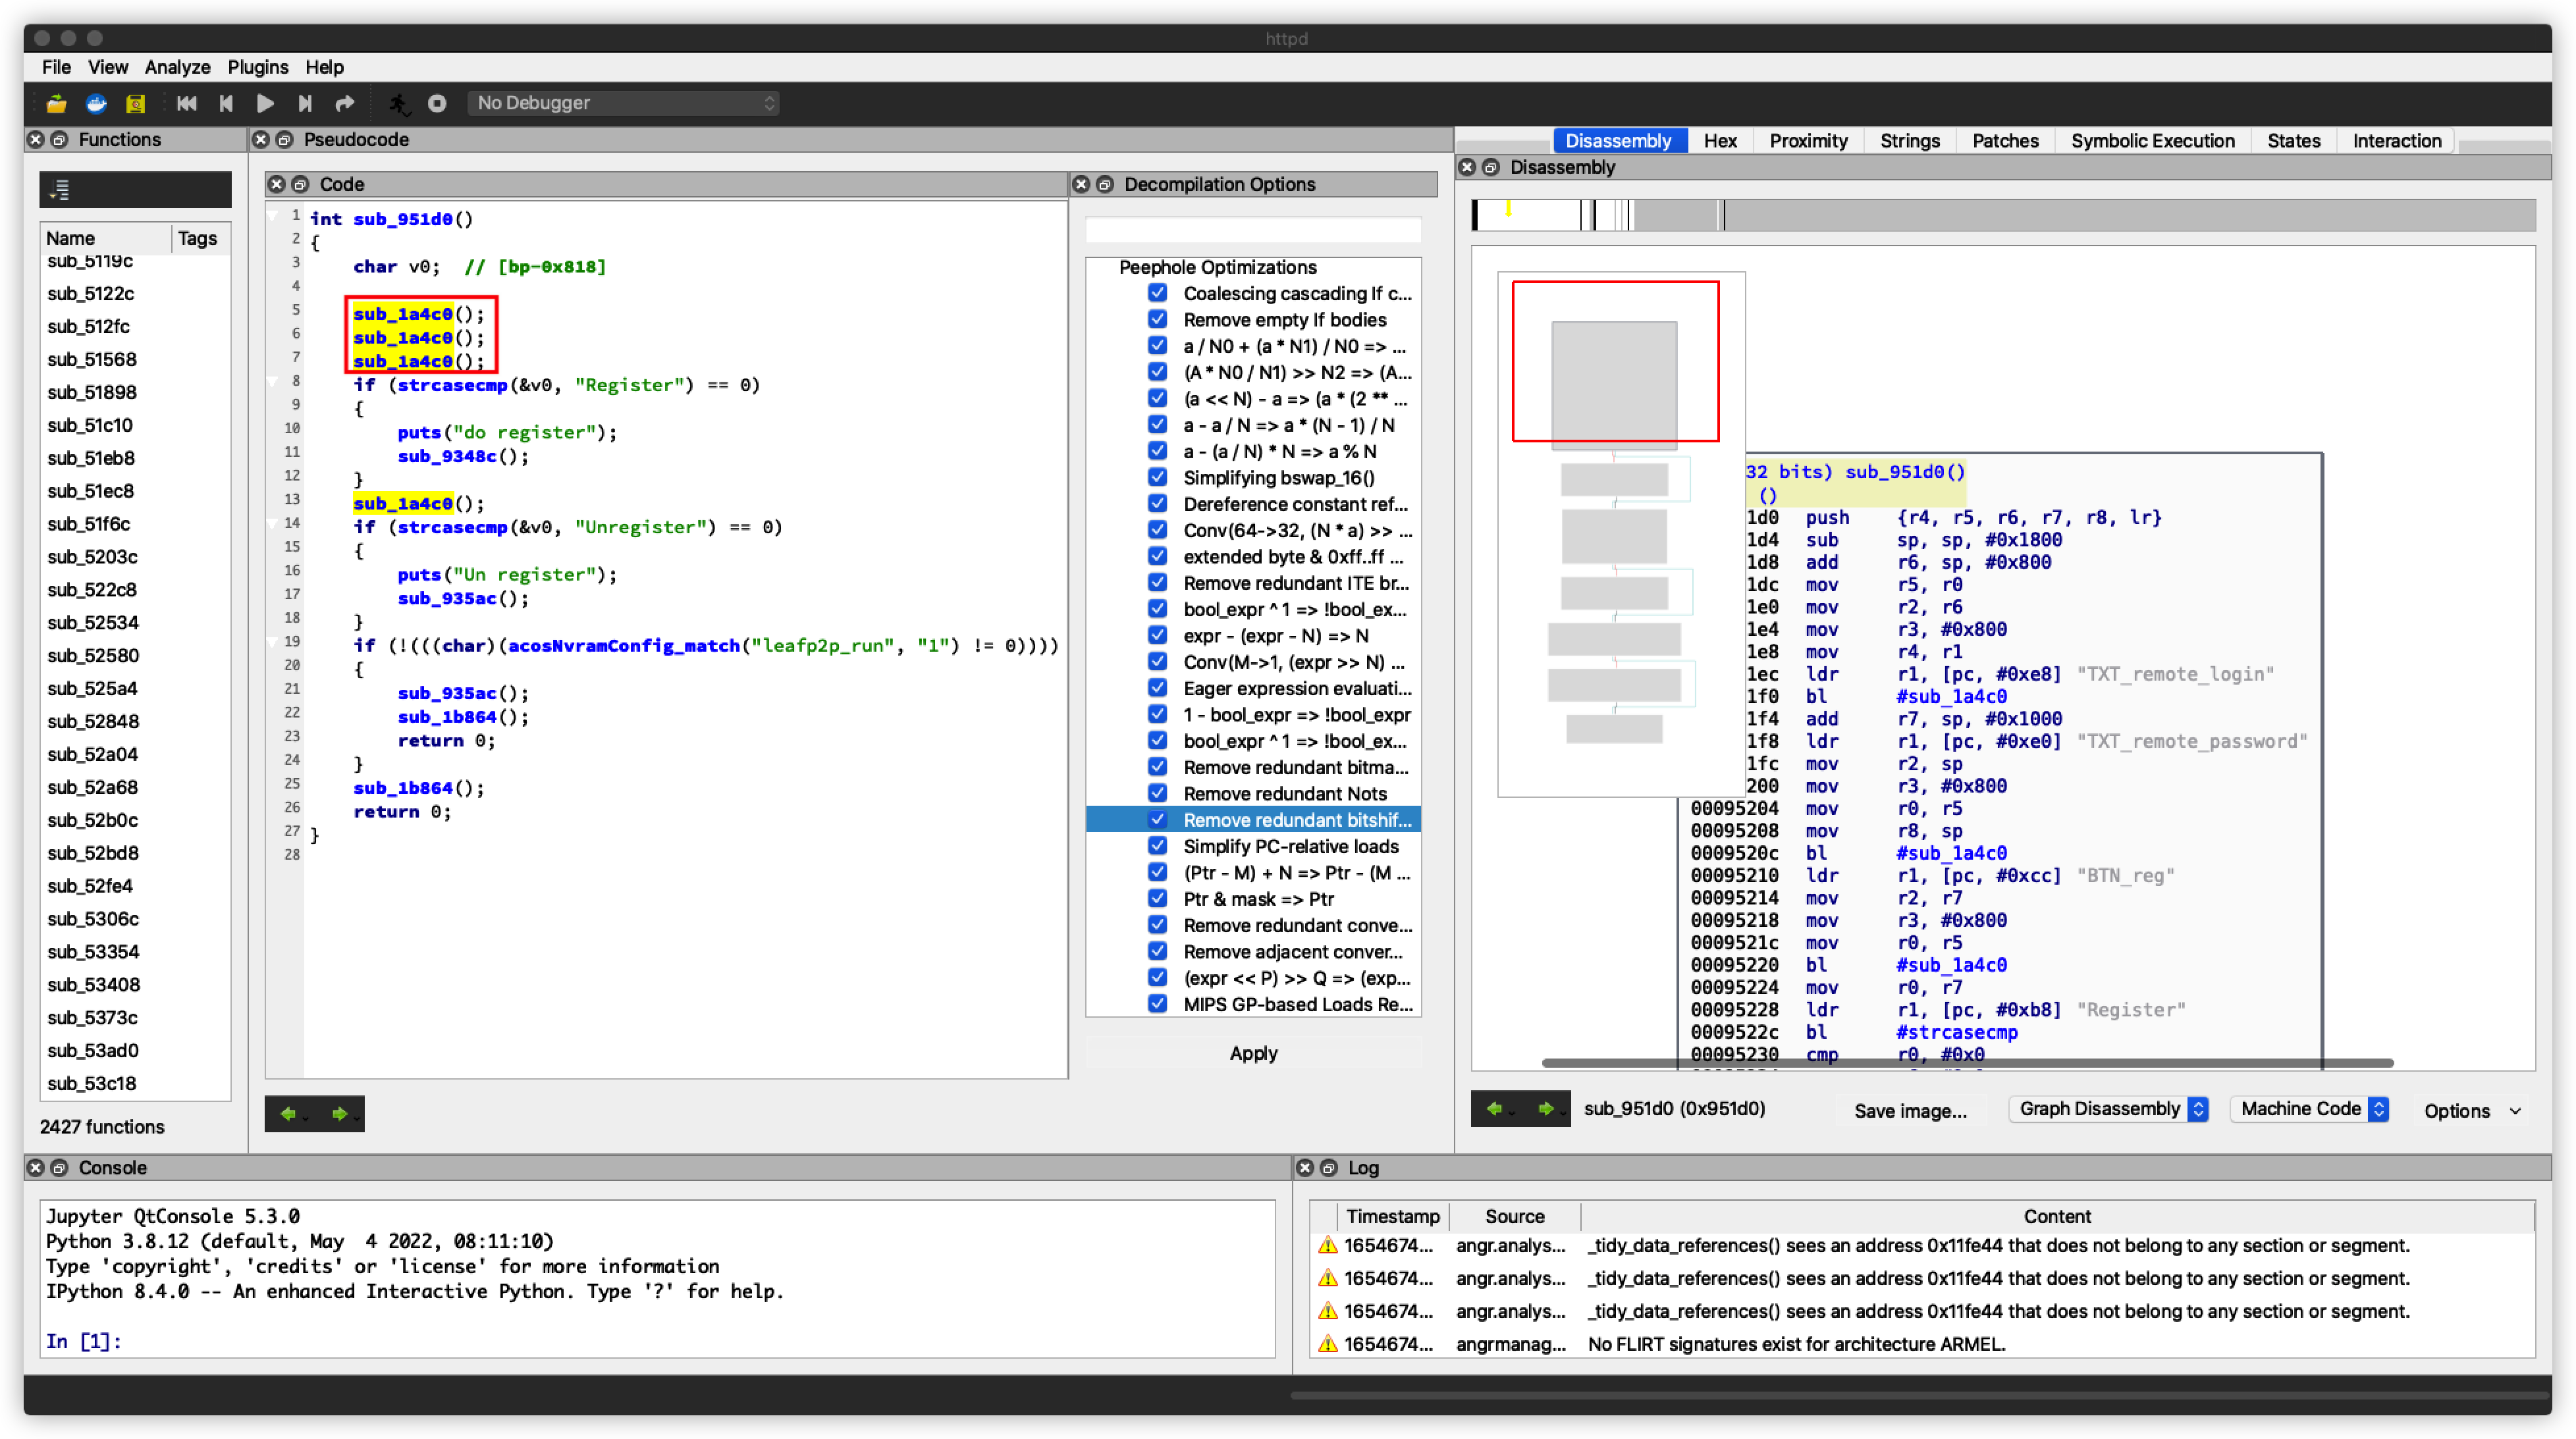Switch to the Strings tab
The width and height of the screenshot is (2576, 1439).
pyautogui.click(x=1909, y=140)
